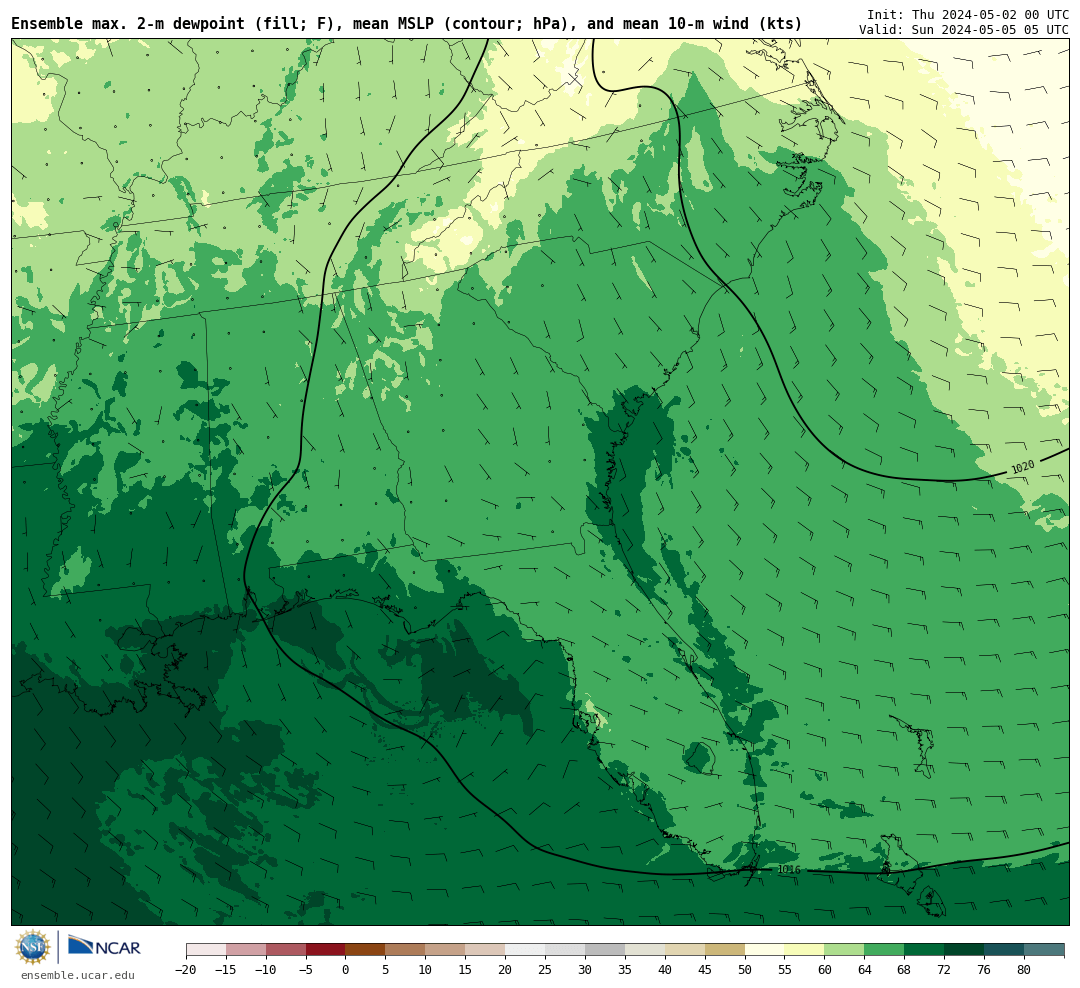This screenshot has width=1080, height=988.
Task: Pick the light green swatch between 60 and 64
Action: click(x=844, y=949)
